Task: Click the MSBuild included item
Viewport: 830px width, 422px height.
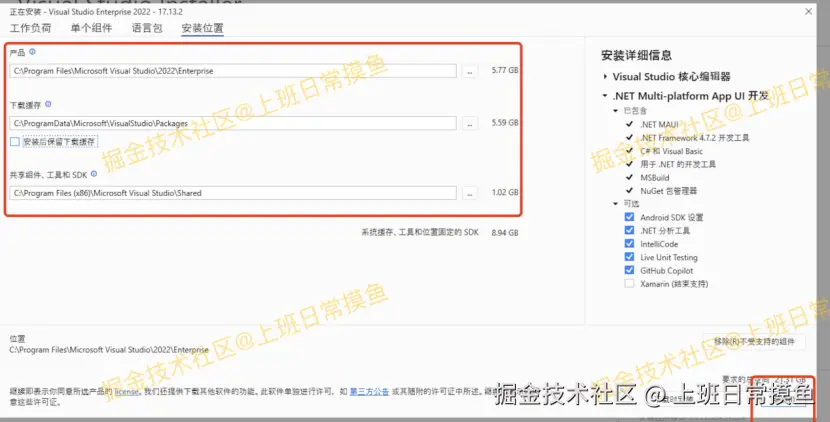Action: [x=655, y=177]
